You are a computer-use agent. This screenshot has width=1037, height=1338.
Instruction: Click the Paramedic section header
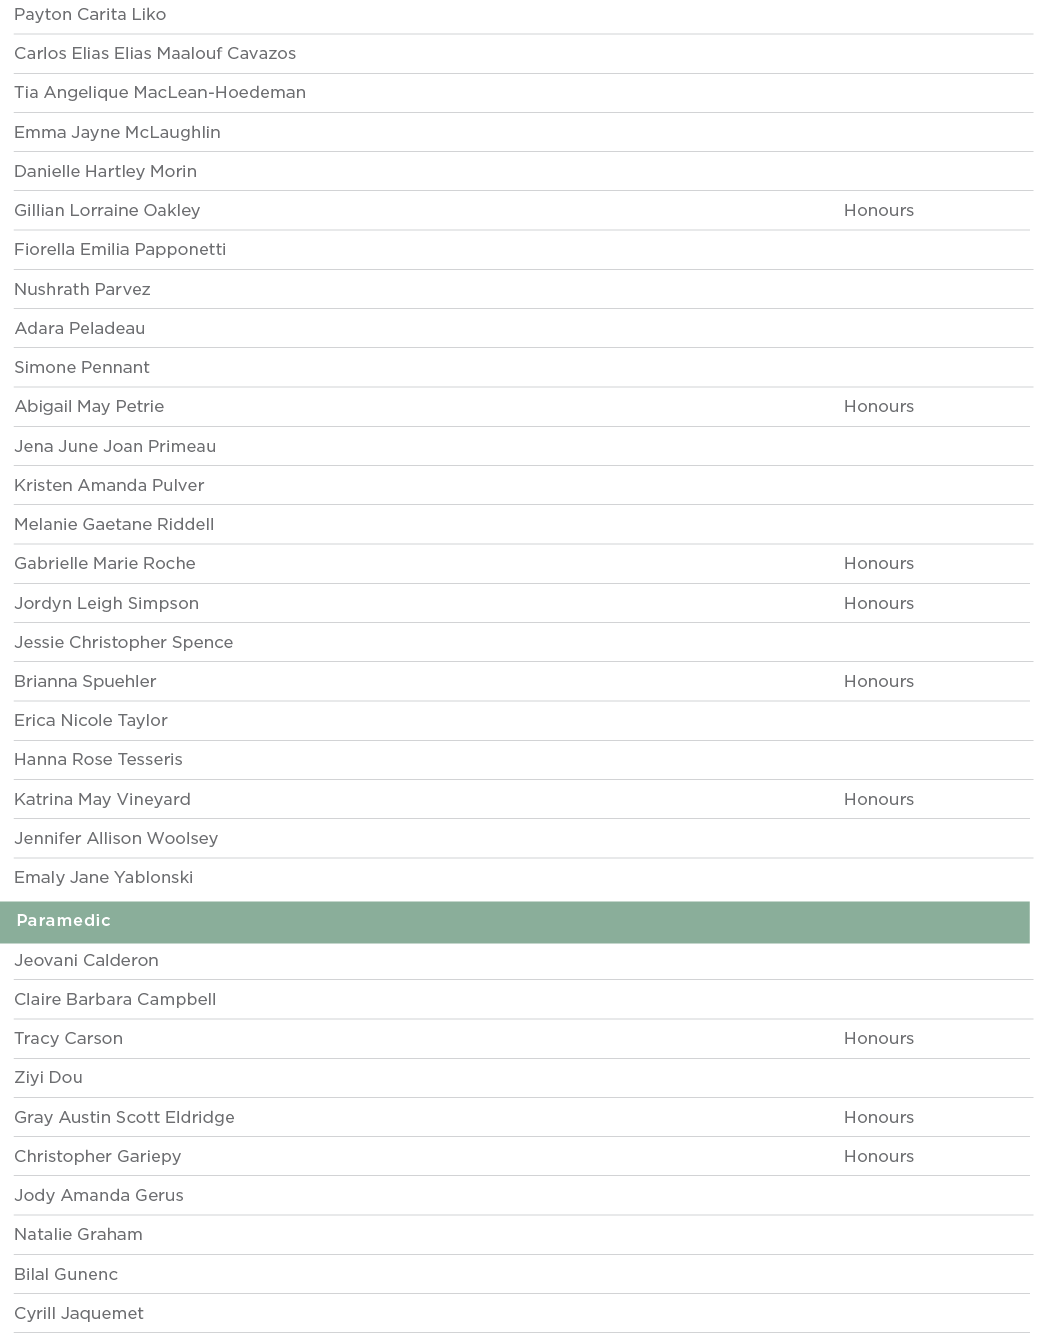coord(63,921)
